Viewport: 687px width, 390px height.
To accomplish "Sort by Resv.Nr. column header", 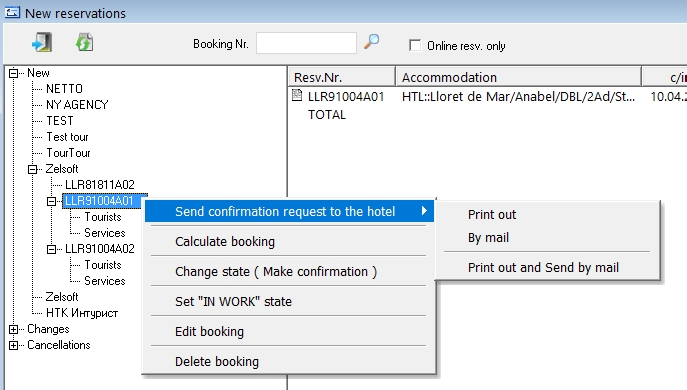I will click(x=342, y=77).
